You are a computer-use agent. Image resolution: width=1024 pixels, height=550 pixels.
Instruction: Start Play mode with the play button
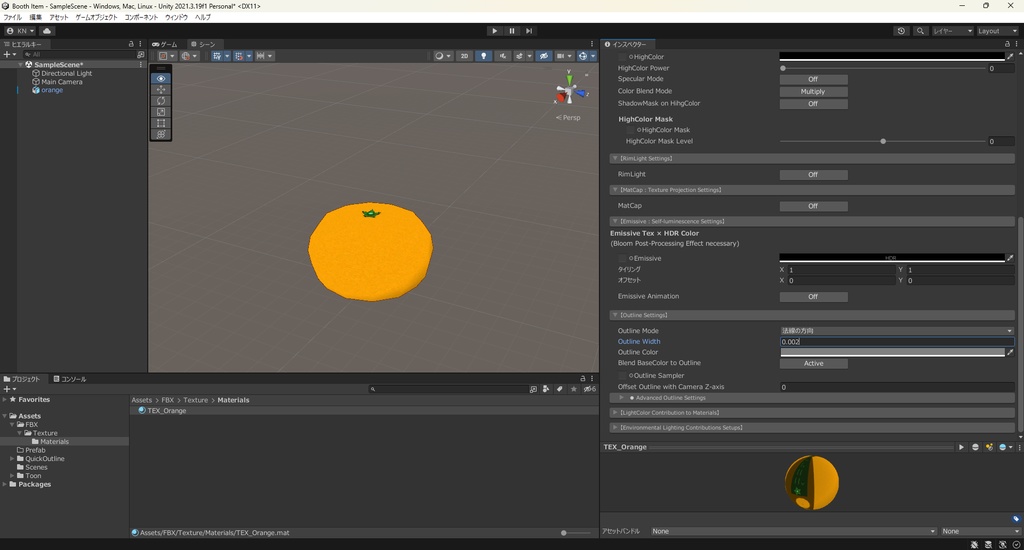coord(494,31)
